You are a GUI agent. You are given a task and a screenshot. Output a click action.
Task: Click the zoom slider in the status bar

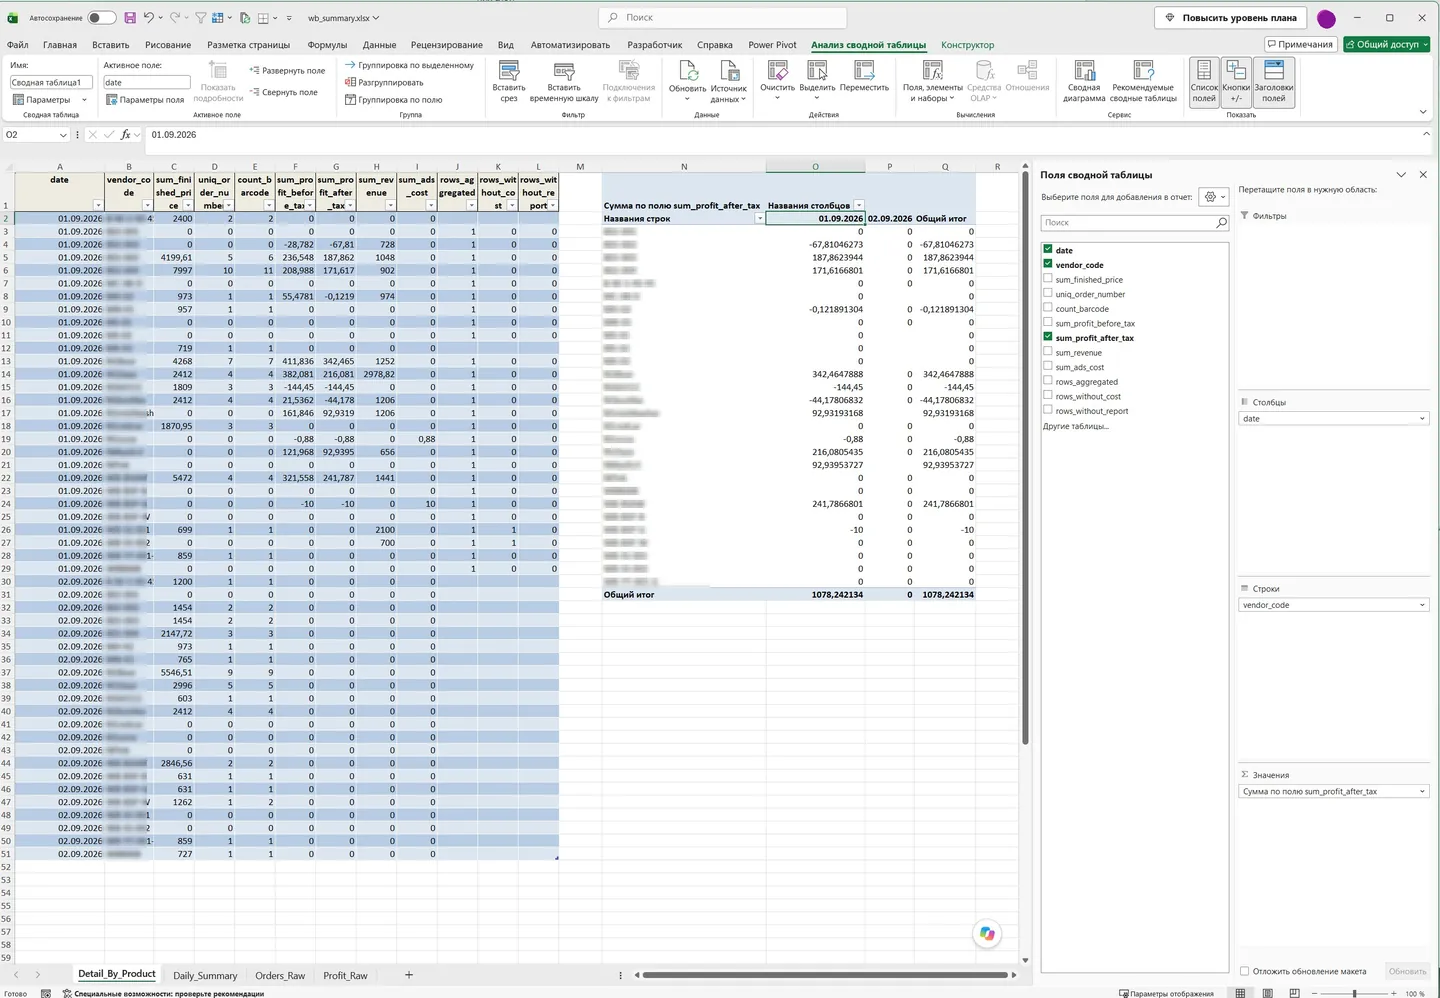(1354, 993)
